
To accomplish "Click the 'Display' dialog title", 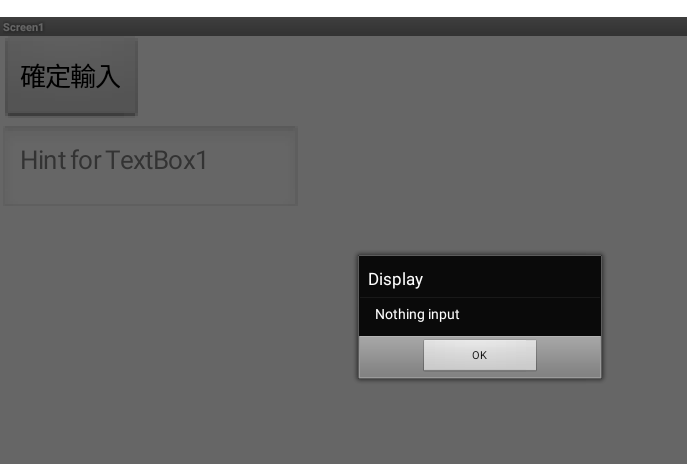I will [x=395, y=279].
